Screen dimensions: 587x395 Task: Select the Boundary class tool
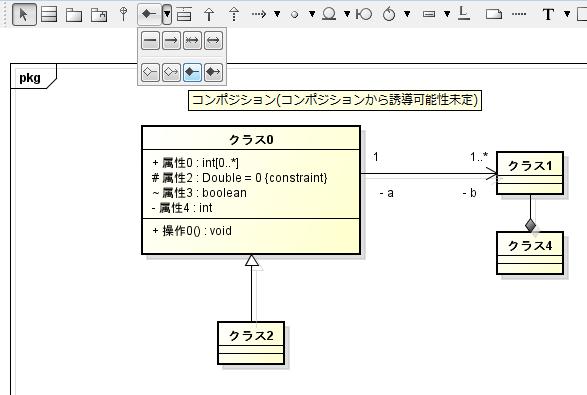(364, 15)
